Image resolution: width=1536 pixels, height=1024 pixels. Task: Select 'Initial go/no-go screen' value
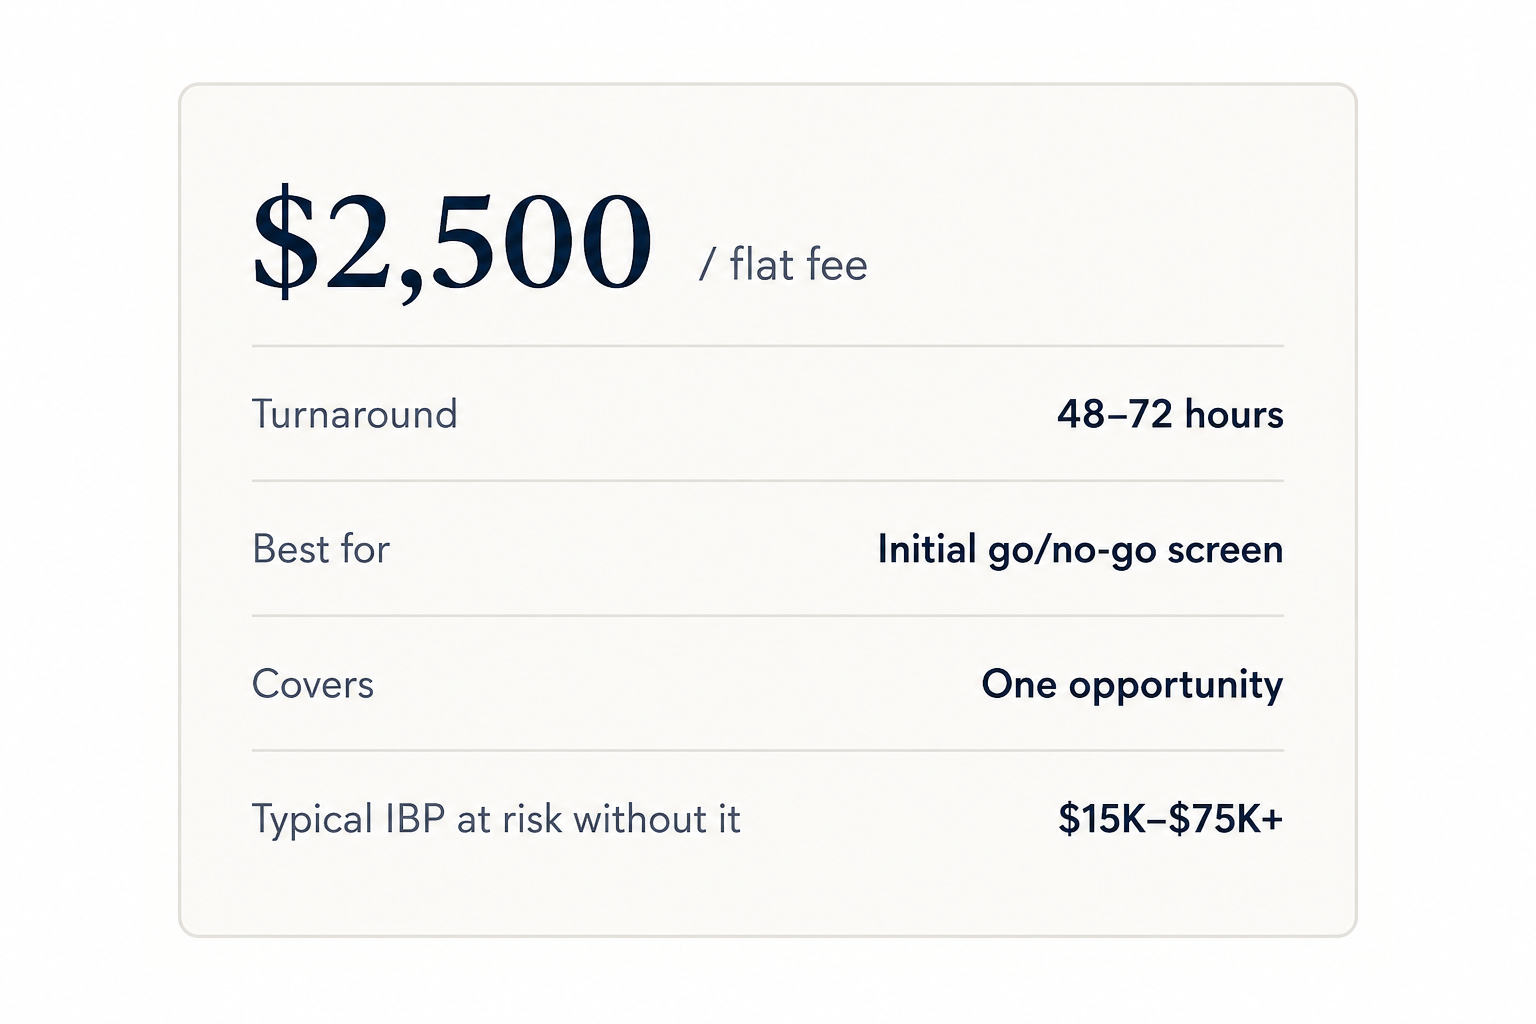pyautogui.click(x=1080, y=550)
